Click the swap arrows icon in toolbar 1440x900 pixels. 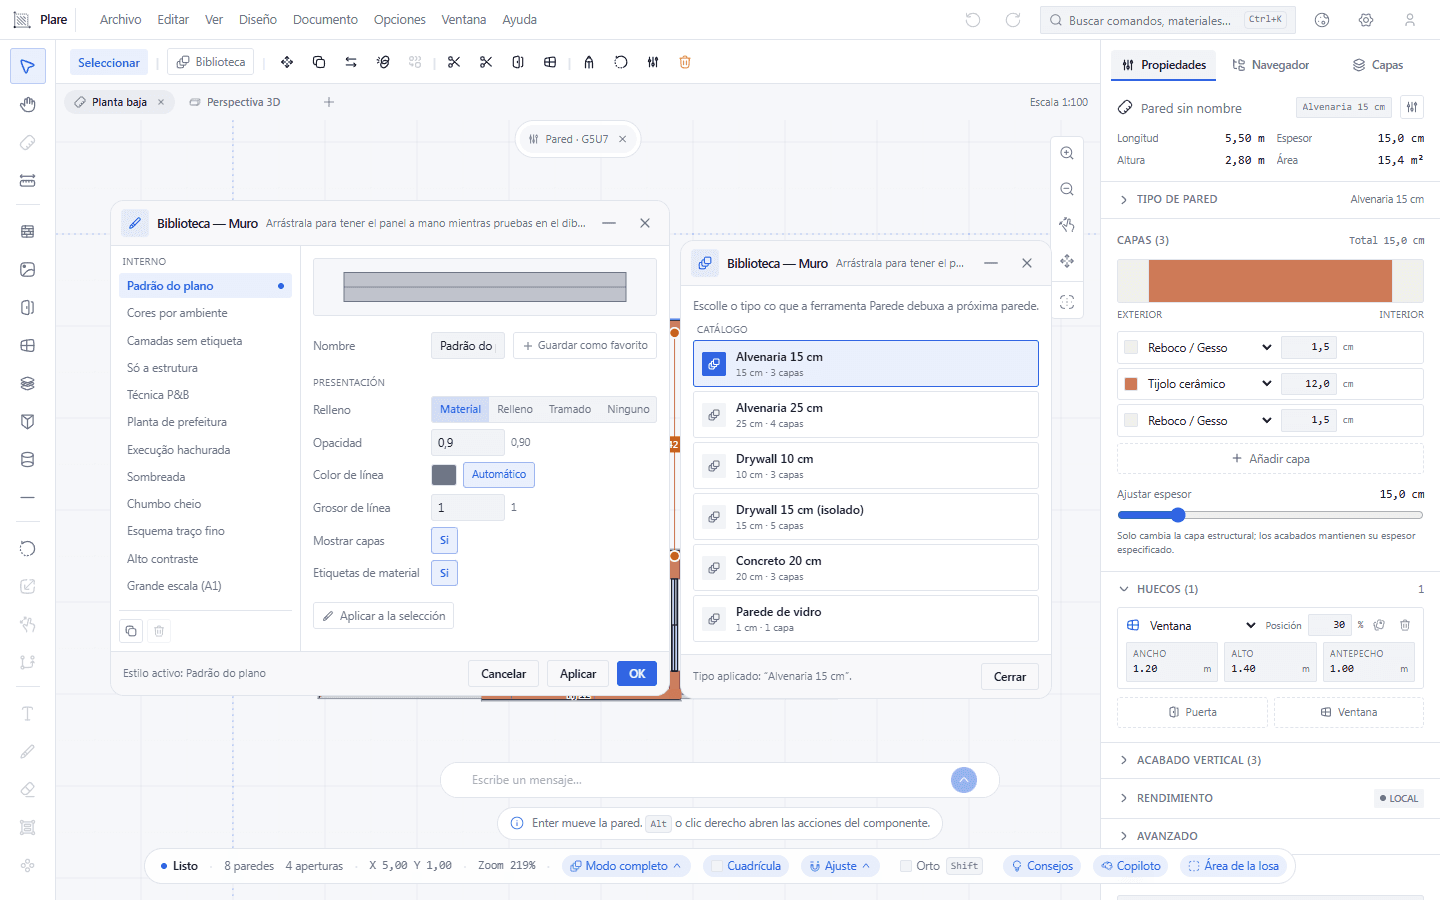(351, 62)
